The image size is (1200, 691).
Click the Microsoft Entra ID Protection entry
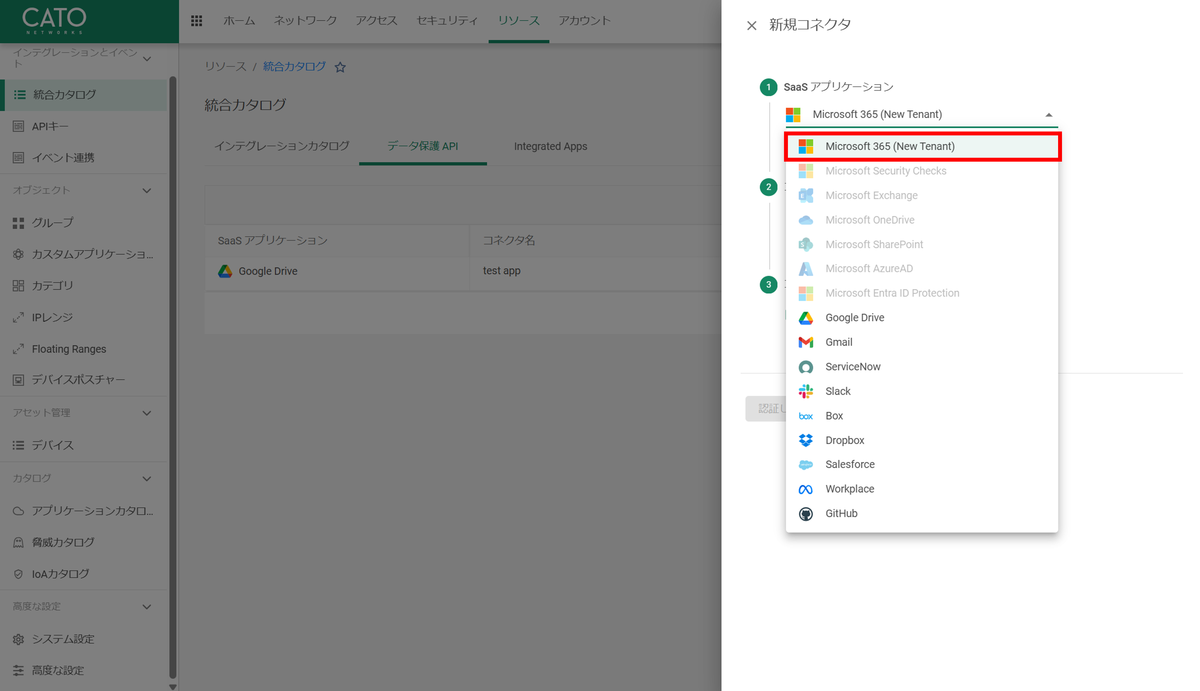coord(922,294)
